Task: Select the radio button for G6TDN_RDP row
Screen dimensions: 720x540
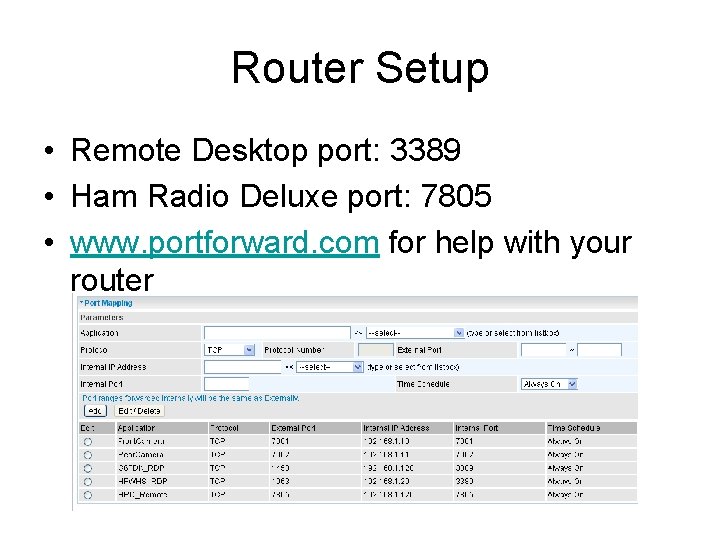Action: pos(88,468)
